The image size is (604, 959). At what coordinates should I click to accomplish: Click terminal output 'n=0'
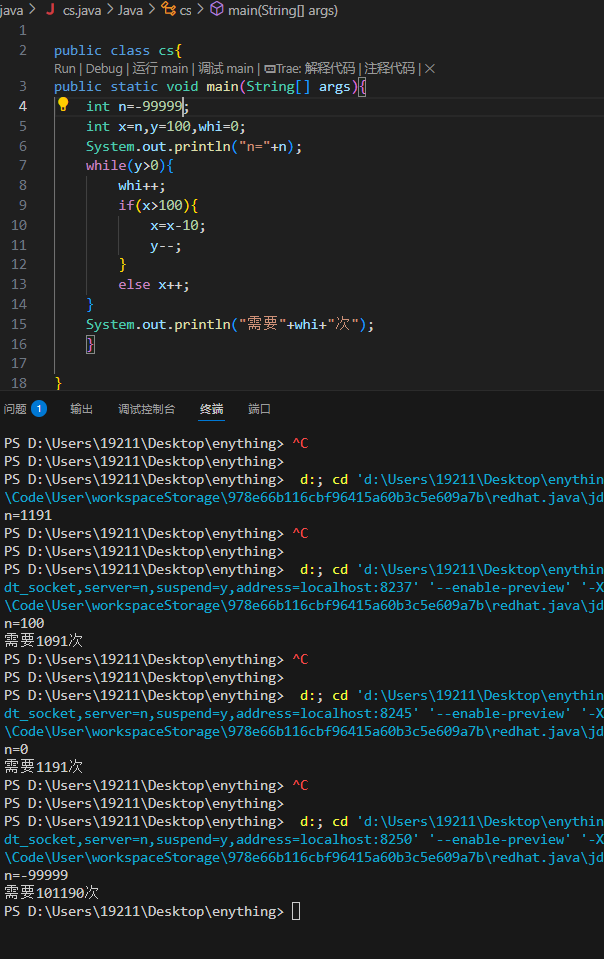[x=16, y=749]
